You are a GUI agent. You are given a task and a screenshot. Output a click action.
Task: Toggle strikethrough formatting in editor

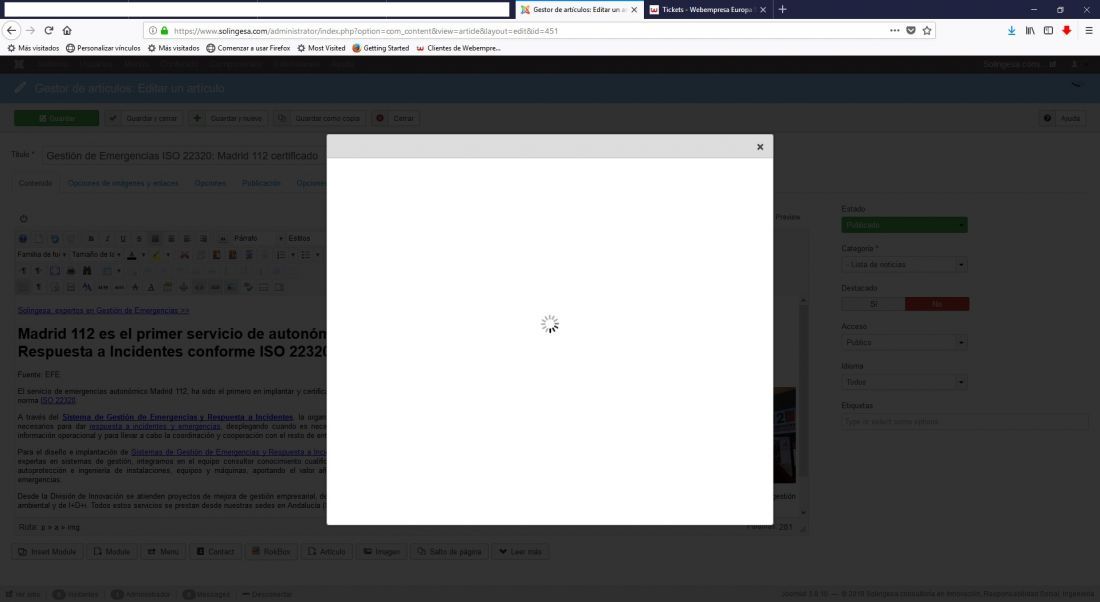pos(139,239)
